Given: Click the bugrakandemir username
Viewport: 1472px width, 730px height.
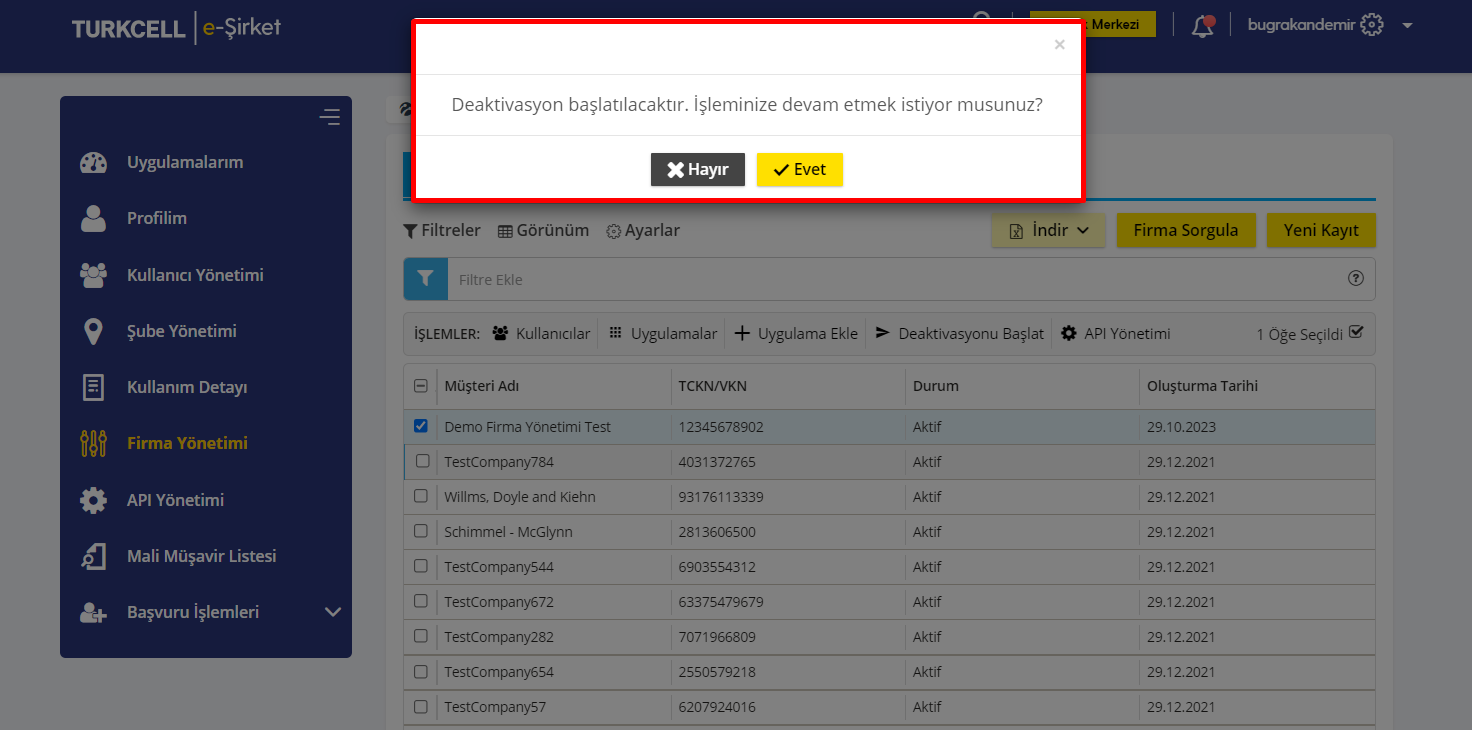Looking at the screenshot, I should pos(1301,25).
